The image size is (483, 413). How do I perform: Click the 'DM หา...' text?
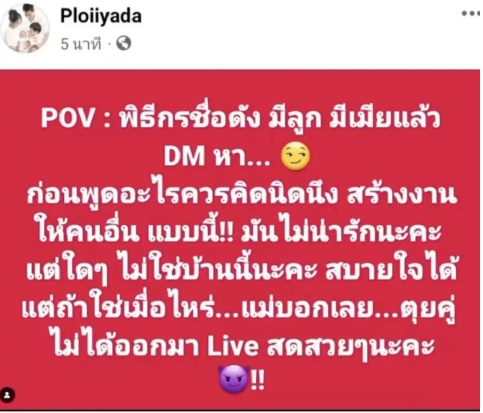[217, 156]
